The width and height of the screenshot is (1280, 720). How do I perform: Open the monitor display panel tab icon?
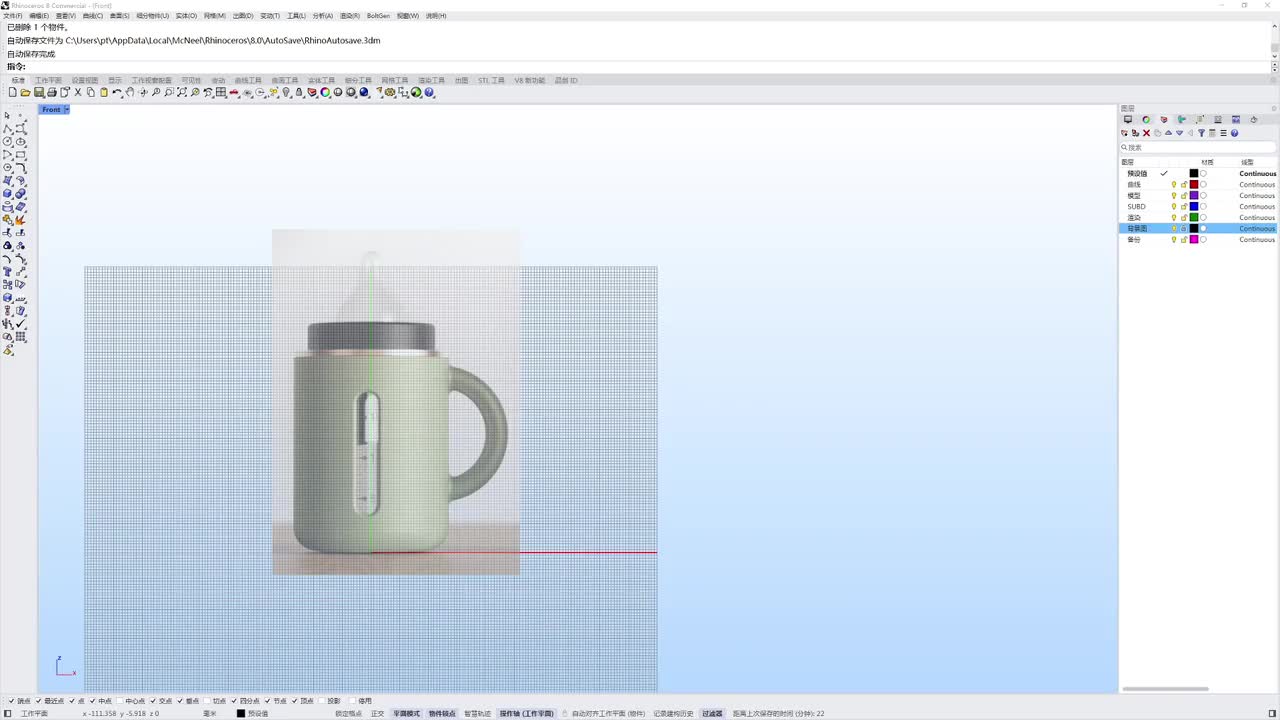tap(1128, 119)
